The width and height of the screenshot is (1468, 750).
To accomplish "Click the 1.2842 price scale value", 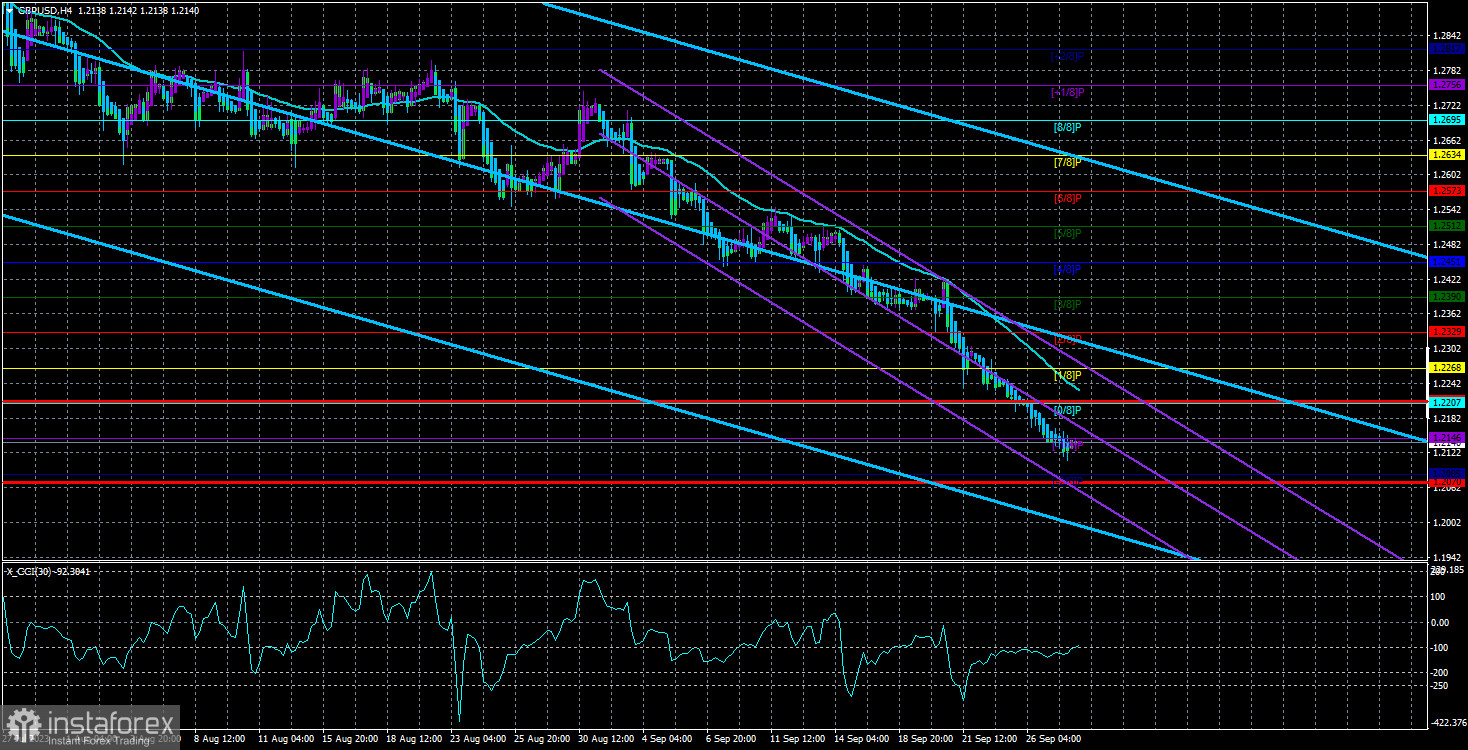I will tap(1447, 36).
